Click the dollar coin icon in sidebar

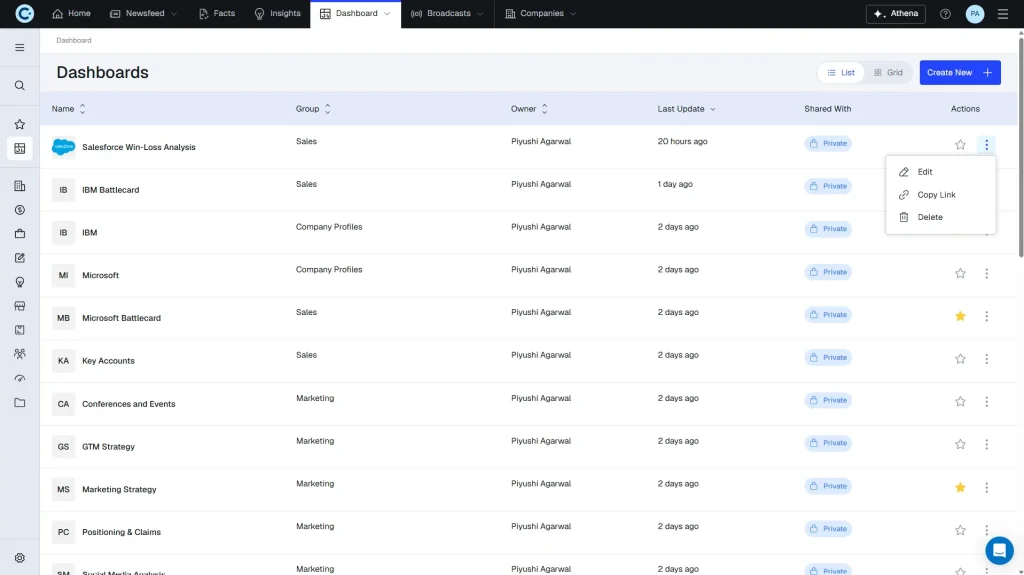coord(20,210)
